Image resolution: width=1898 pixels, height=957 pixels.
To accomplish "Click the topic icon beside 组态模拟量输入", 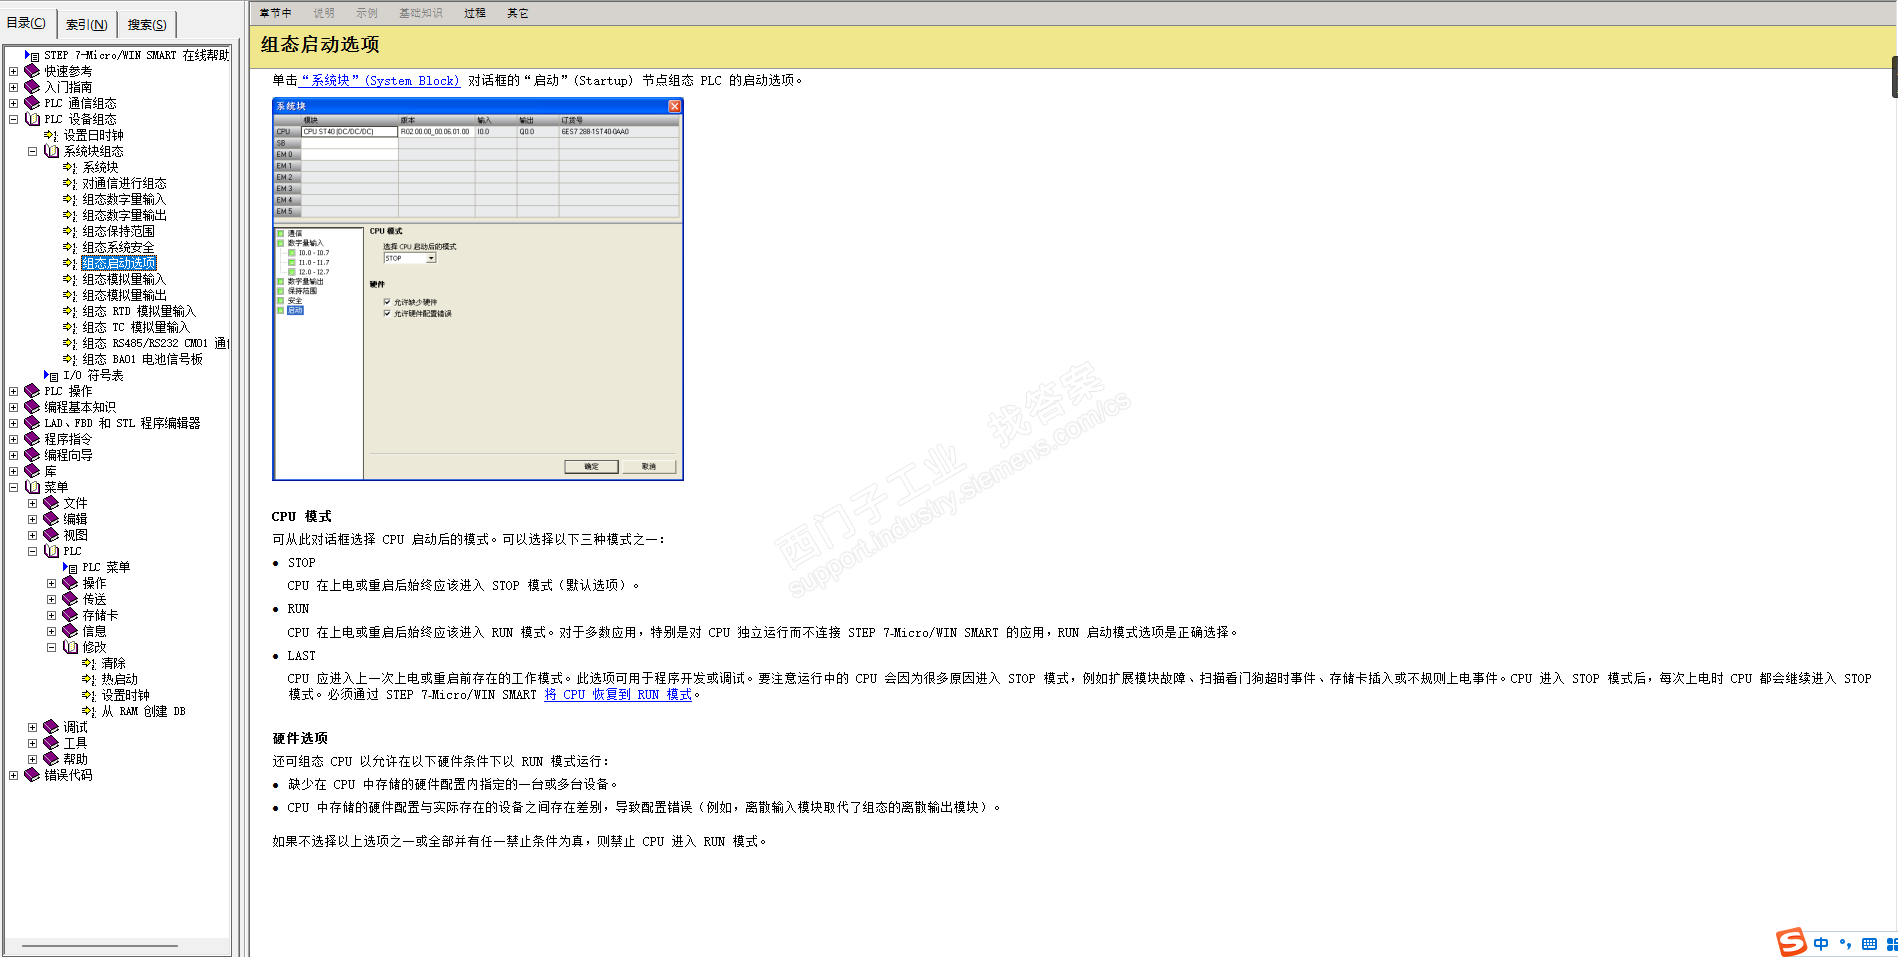I will pyautogui.click(x=70, y=279).
